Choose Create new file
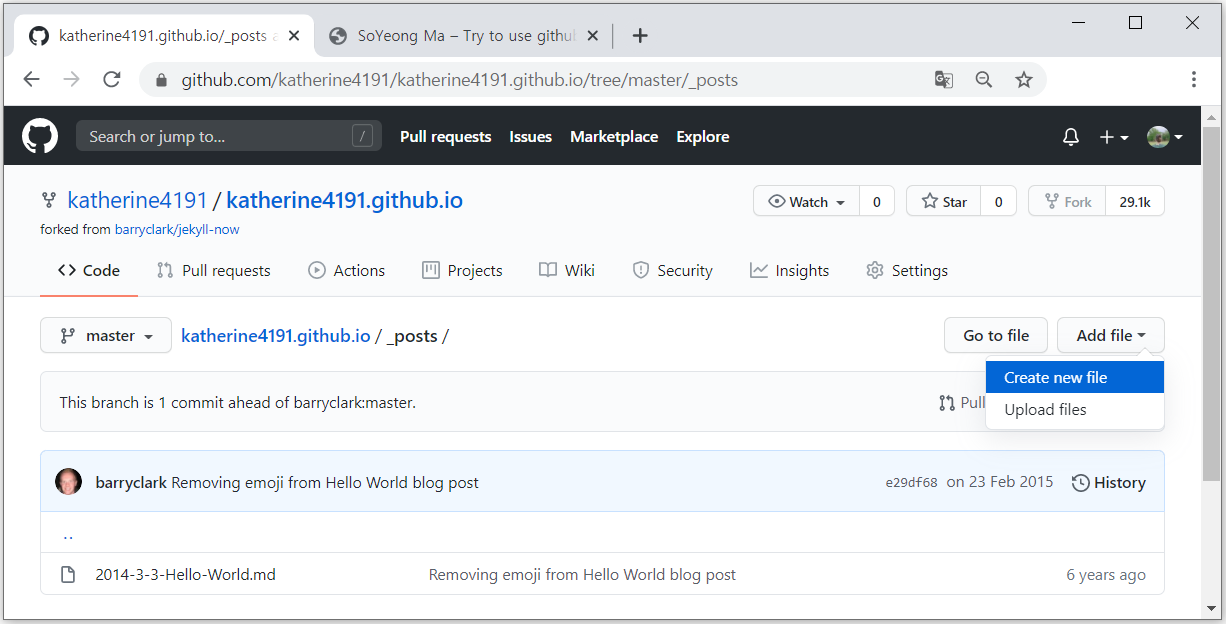This screenshot has width=1226, height=624. tap(1075, 377)
